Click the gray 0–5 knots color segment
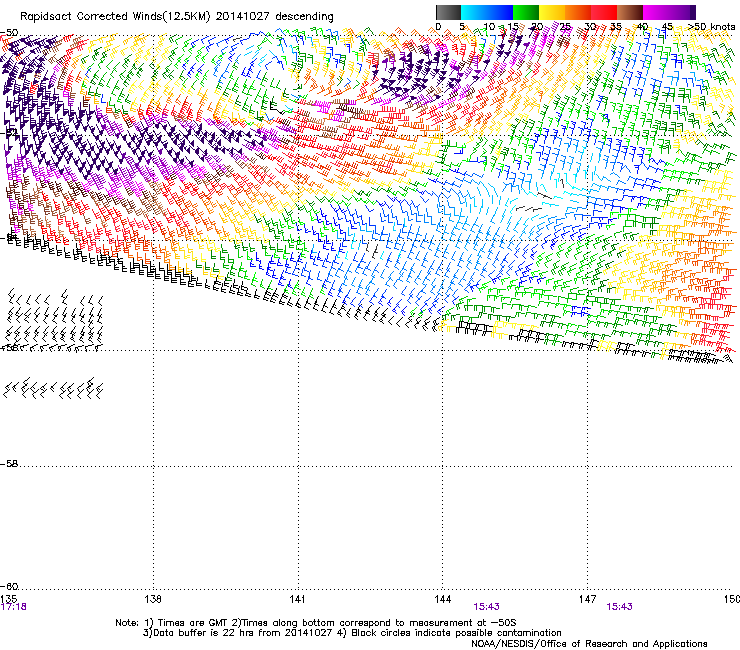 pyautogui.click(x=448, y=12)
